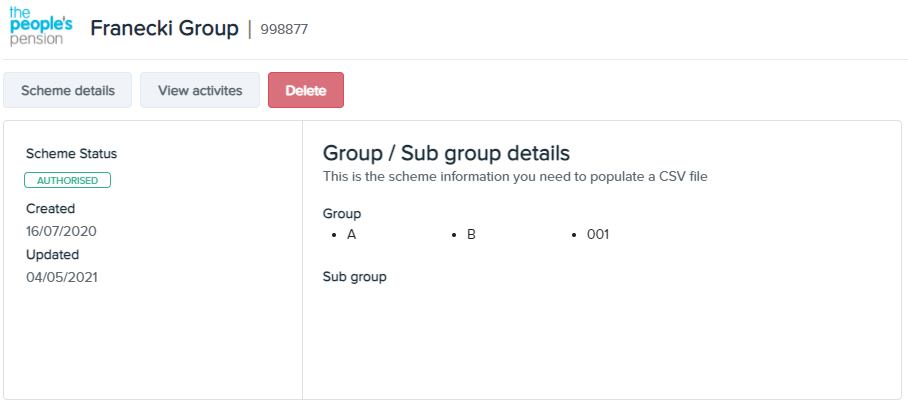The width and height of the screenshot is (908, 404).
Task: Click the Sub group label
Action: (x=354, y=277)
